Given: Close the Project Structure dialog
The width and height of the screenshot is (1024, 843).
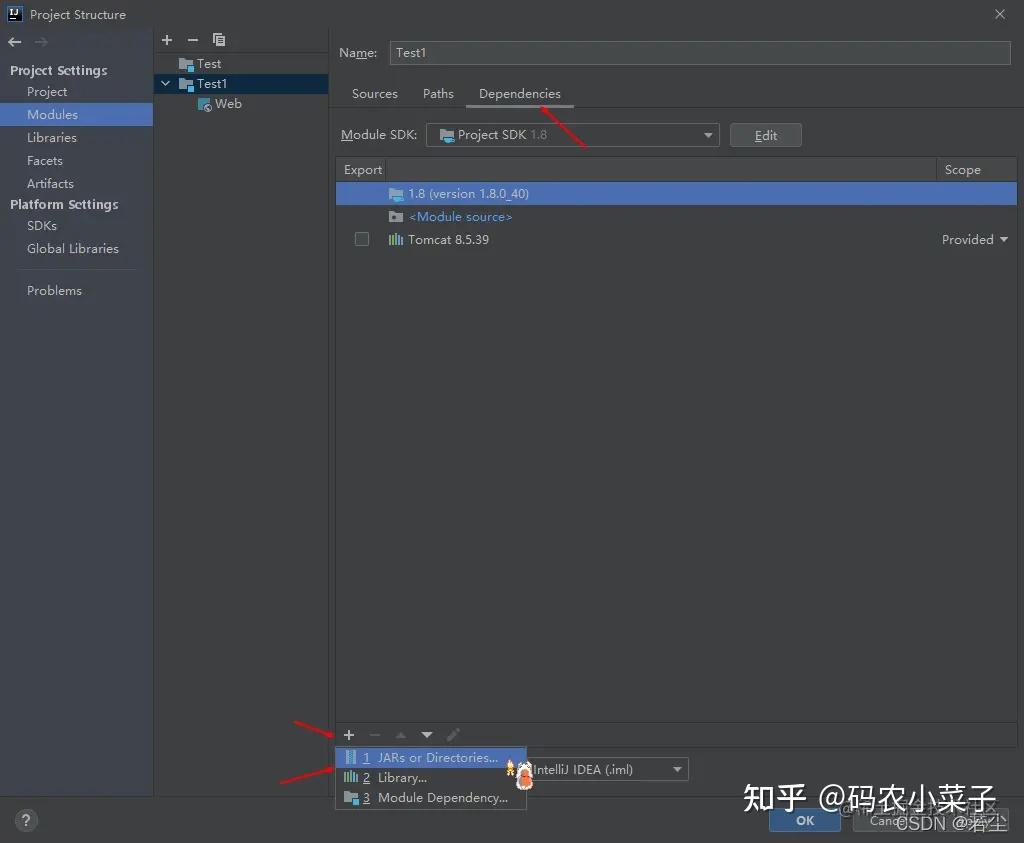Looking at the screenshot, I should click(x=1000, y=14).
